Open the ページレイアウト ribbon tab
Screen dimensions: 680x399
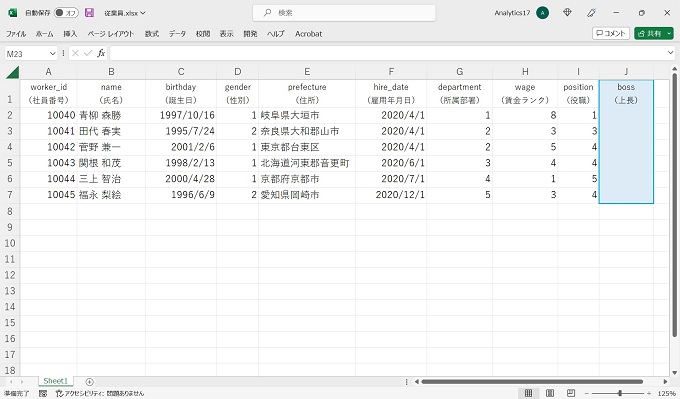tap(111, 33)
